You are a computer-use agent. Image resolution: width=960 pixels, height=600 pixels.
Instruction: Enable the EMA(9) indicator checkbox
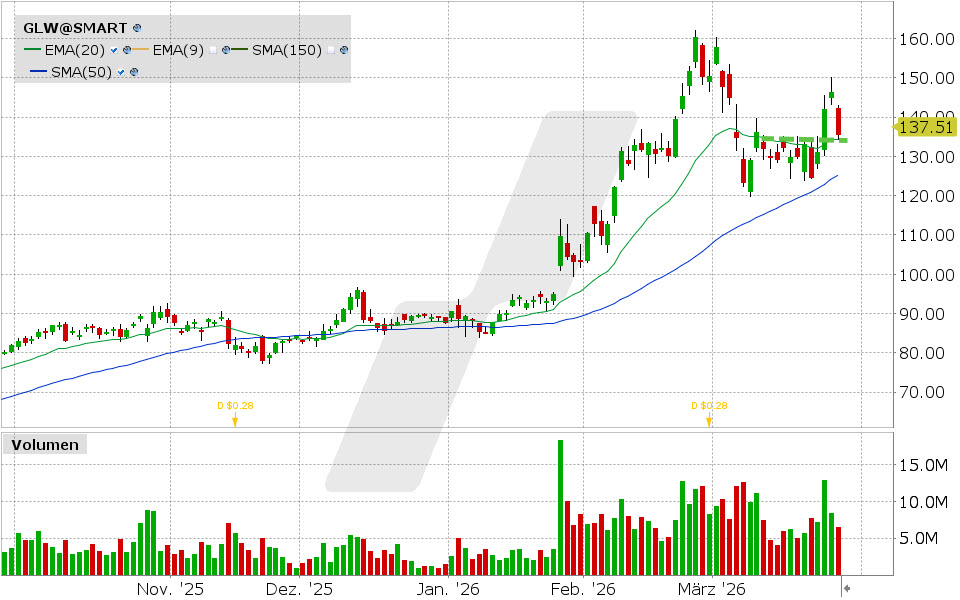coord(213,49)
